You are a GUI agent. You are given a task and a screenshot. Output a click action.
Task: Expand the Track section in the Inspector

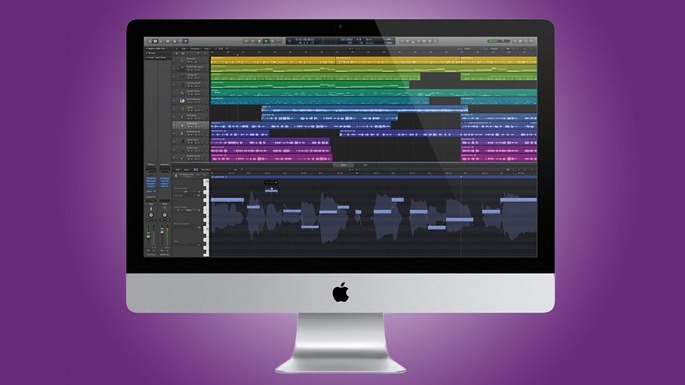tap(156, 57)
